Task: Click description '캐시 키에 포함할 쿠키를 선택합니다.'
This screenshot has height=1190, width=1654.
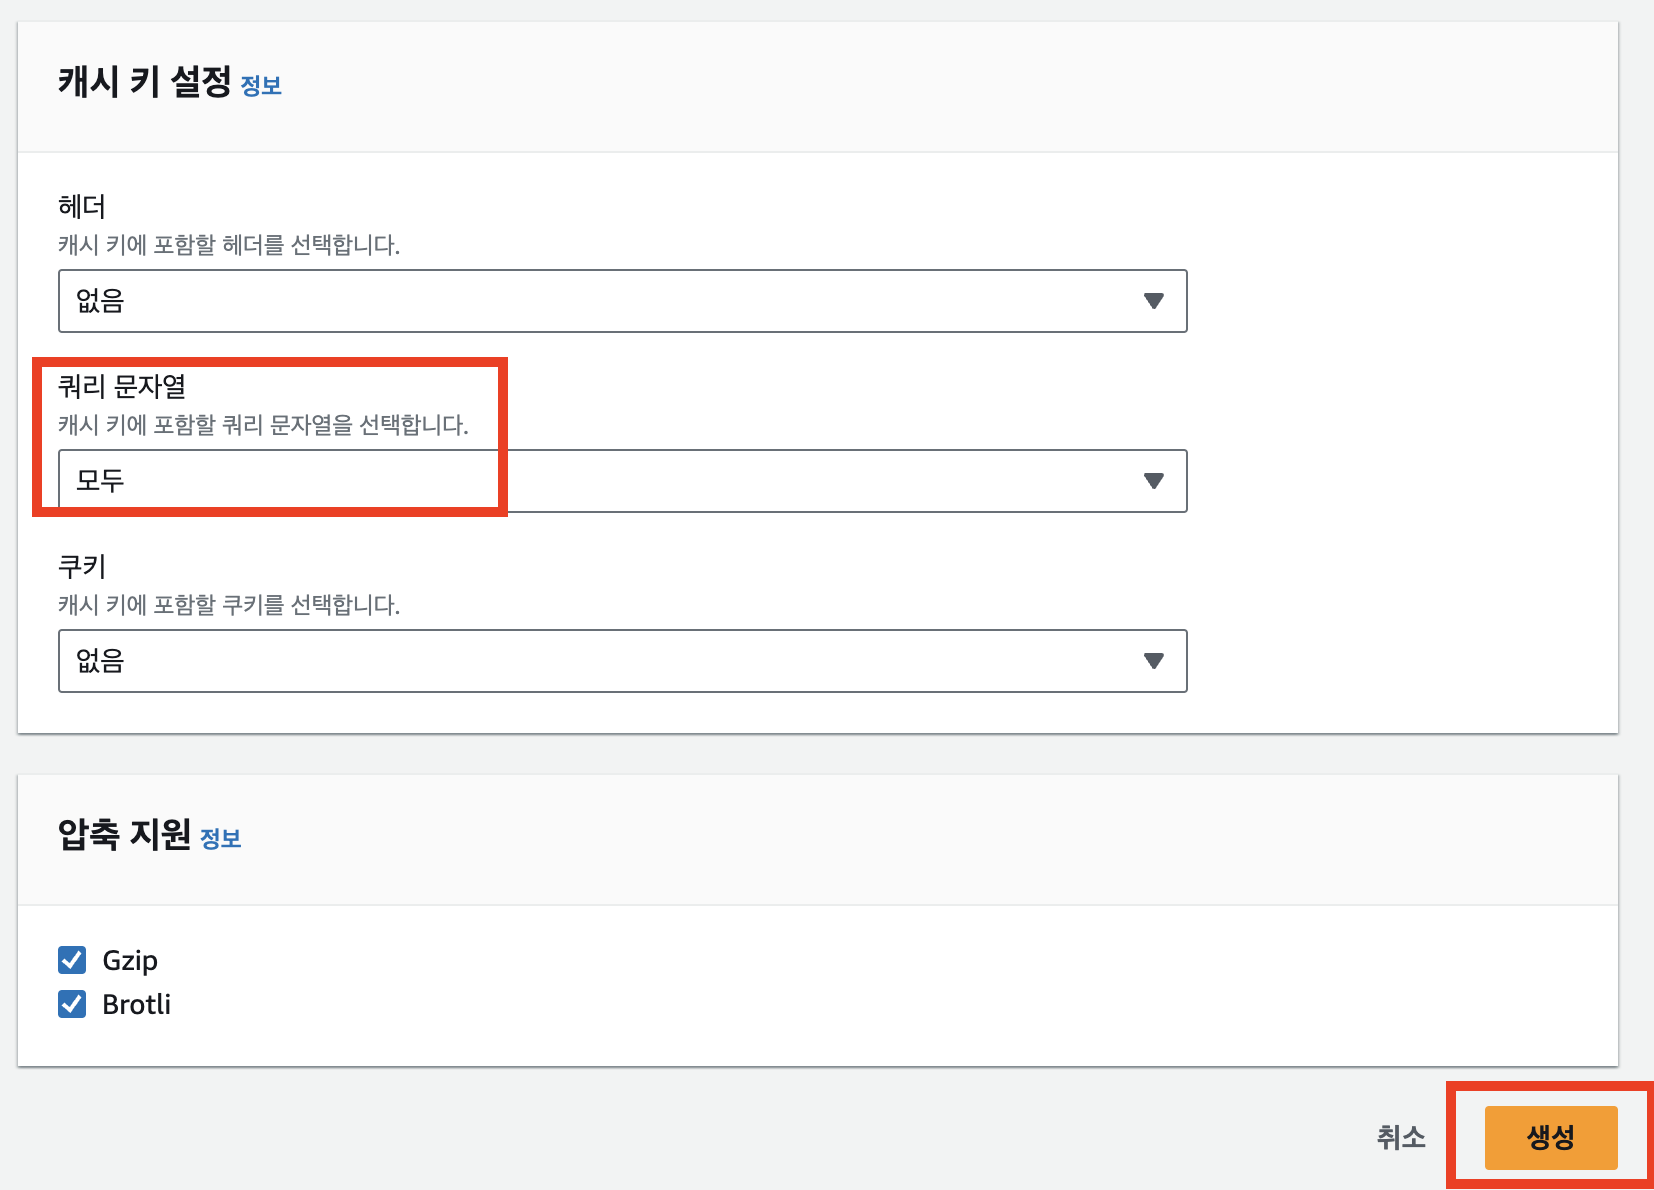Action: 229,605
